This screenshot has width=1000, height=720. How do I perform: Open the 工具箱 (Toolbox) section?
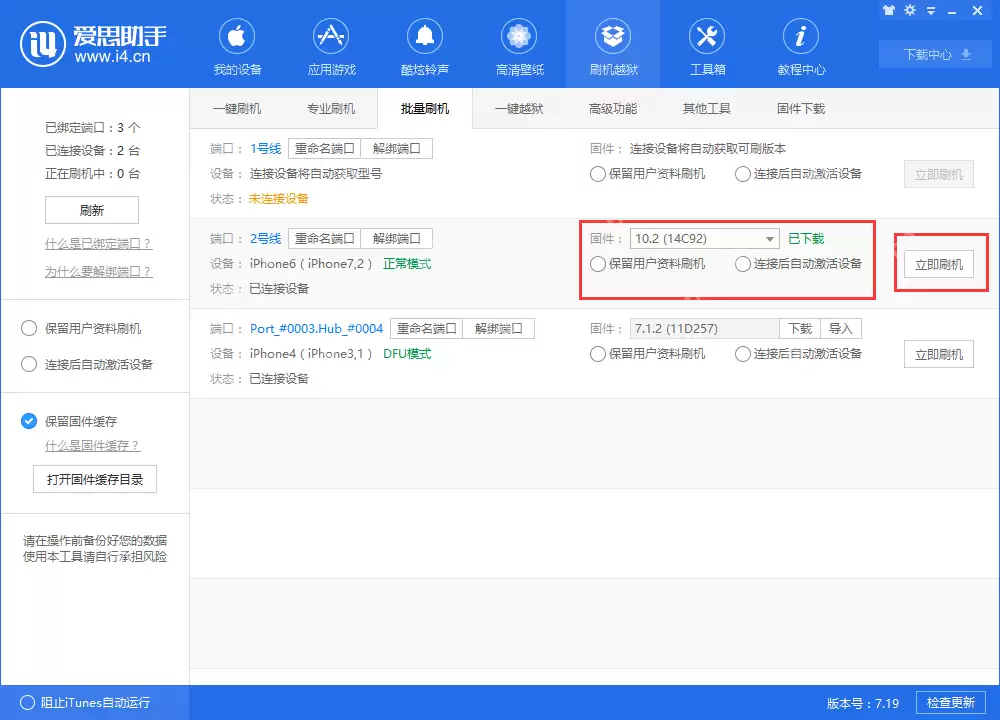(x=707, y=44)
